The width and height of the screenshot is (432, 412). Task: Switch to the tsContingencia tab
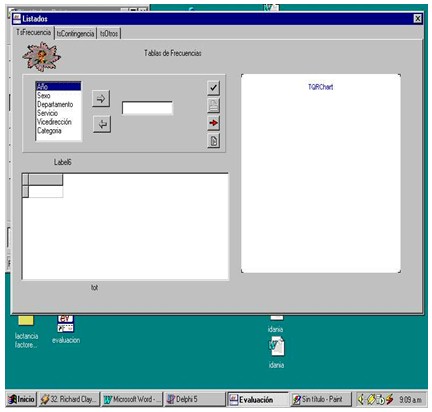[x=75, y=34]
